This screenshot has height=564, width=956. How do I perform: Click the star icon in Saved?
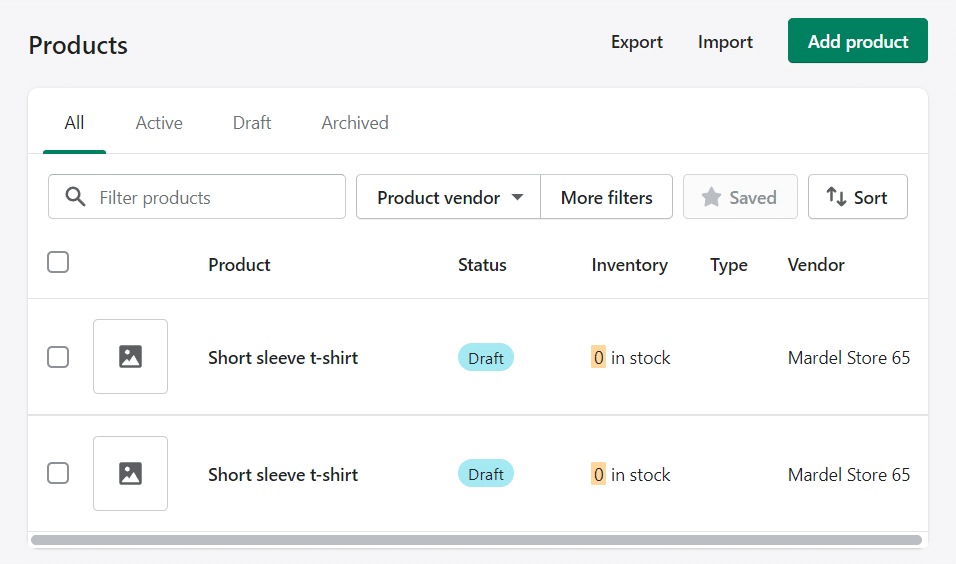(711, 197)
